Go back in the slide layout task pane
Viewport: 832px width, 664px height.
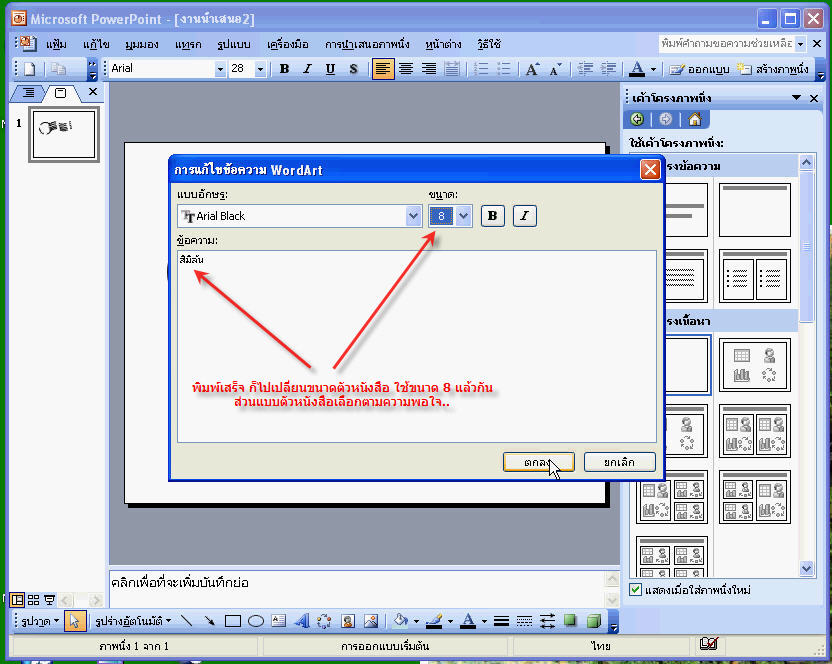[x=637, y=119]
